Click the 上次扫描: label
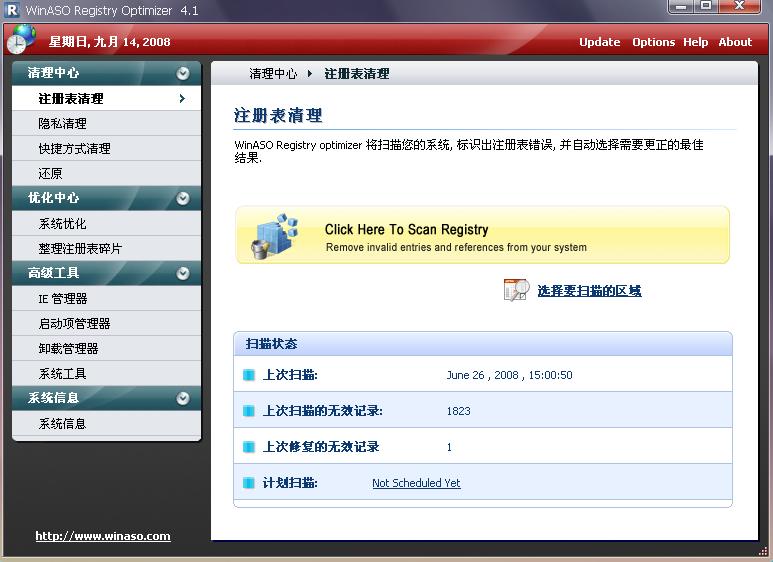 [x=290, y=375]
